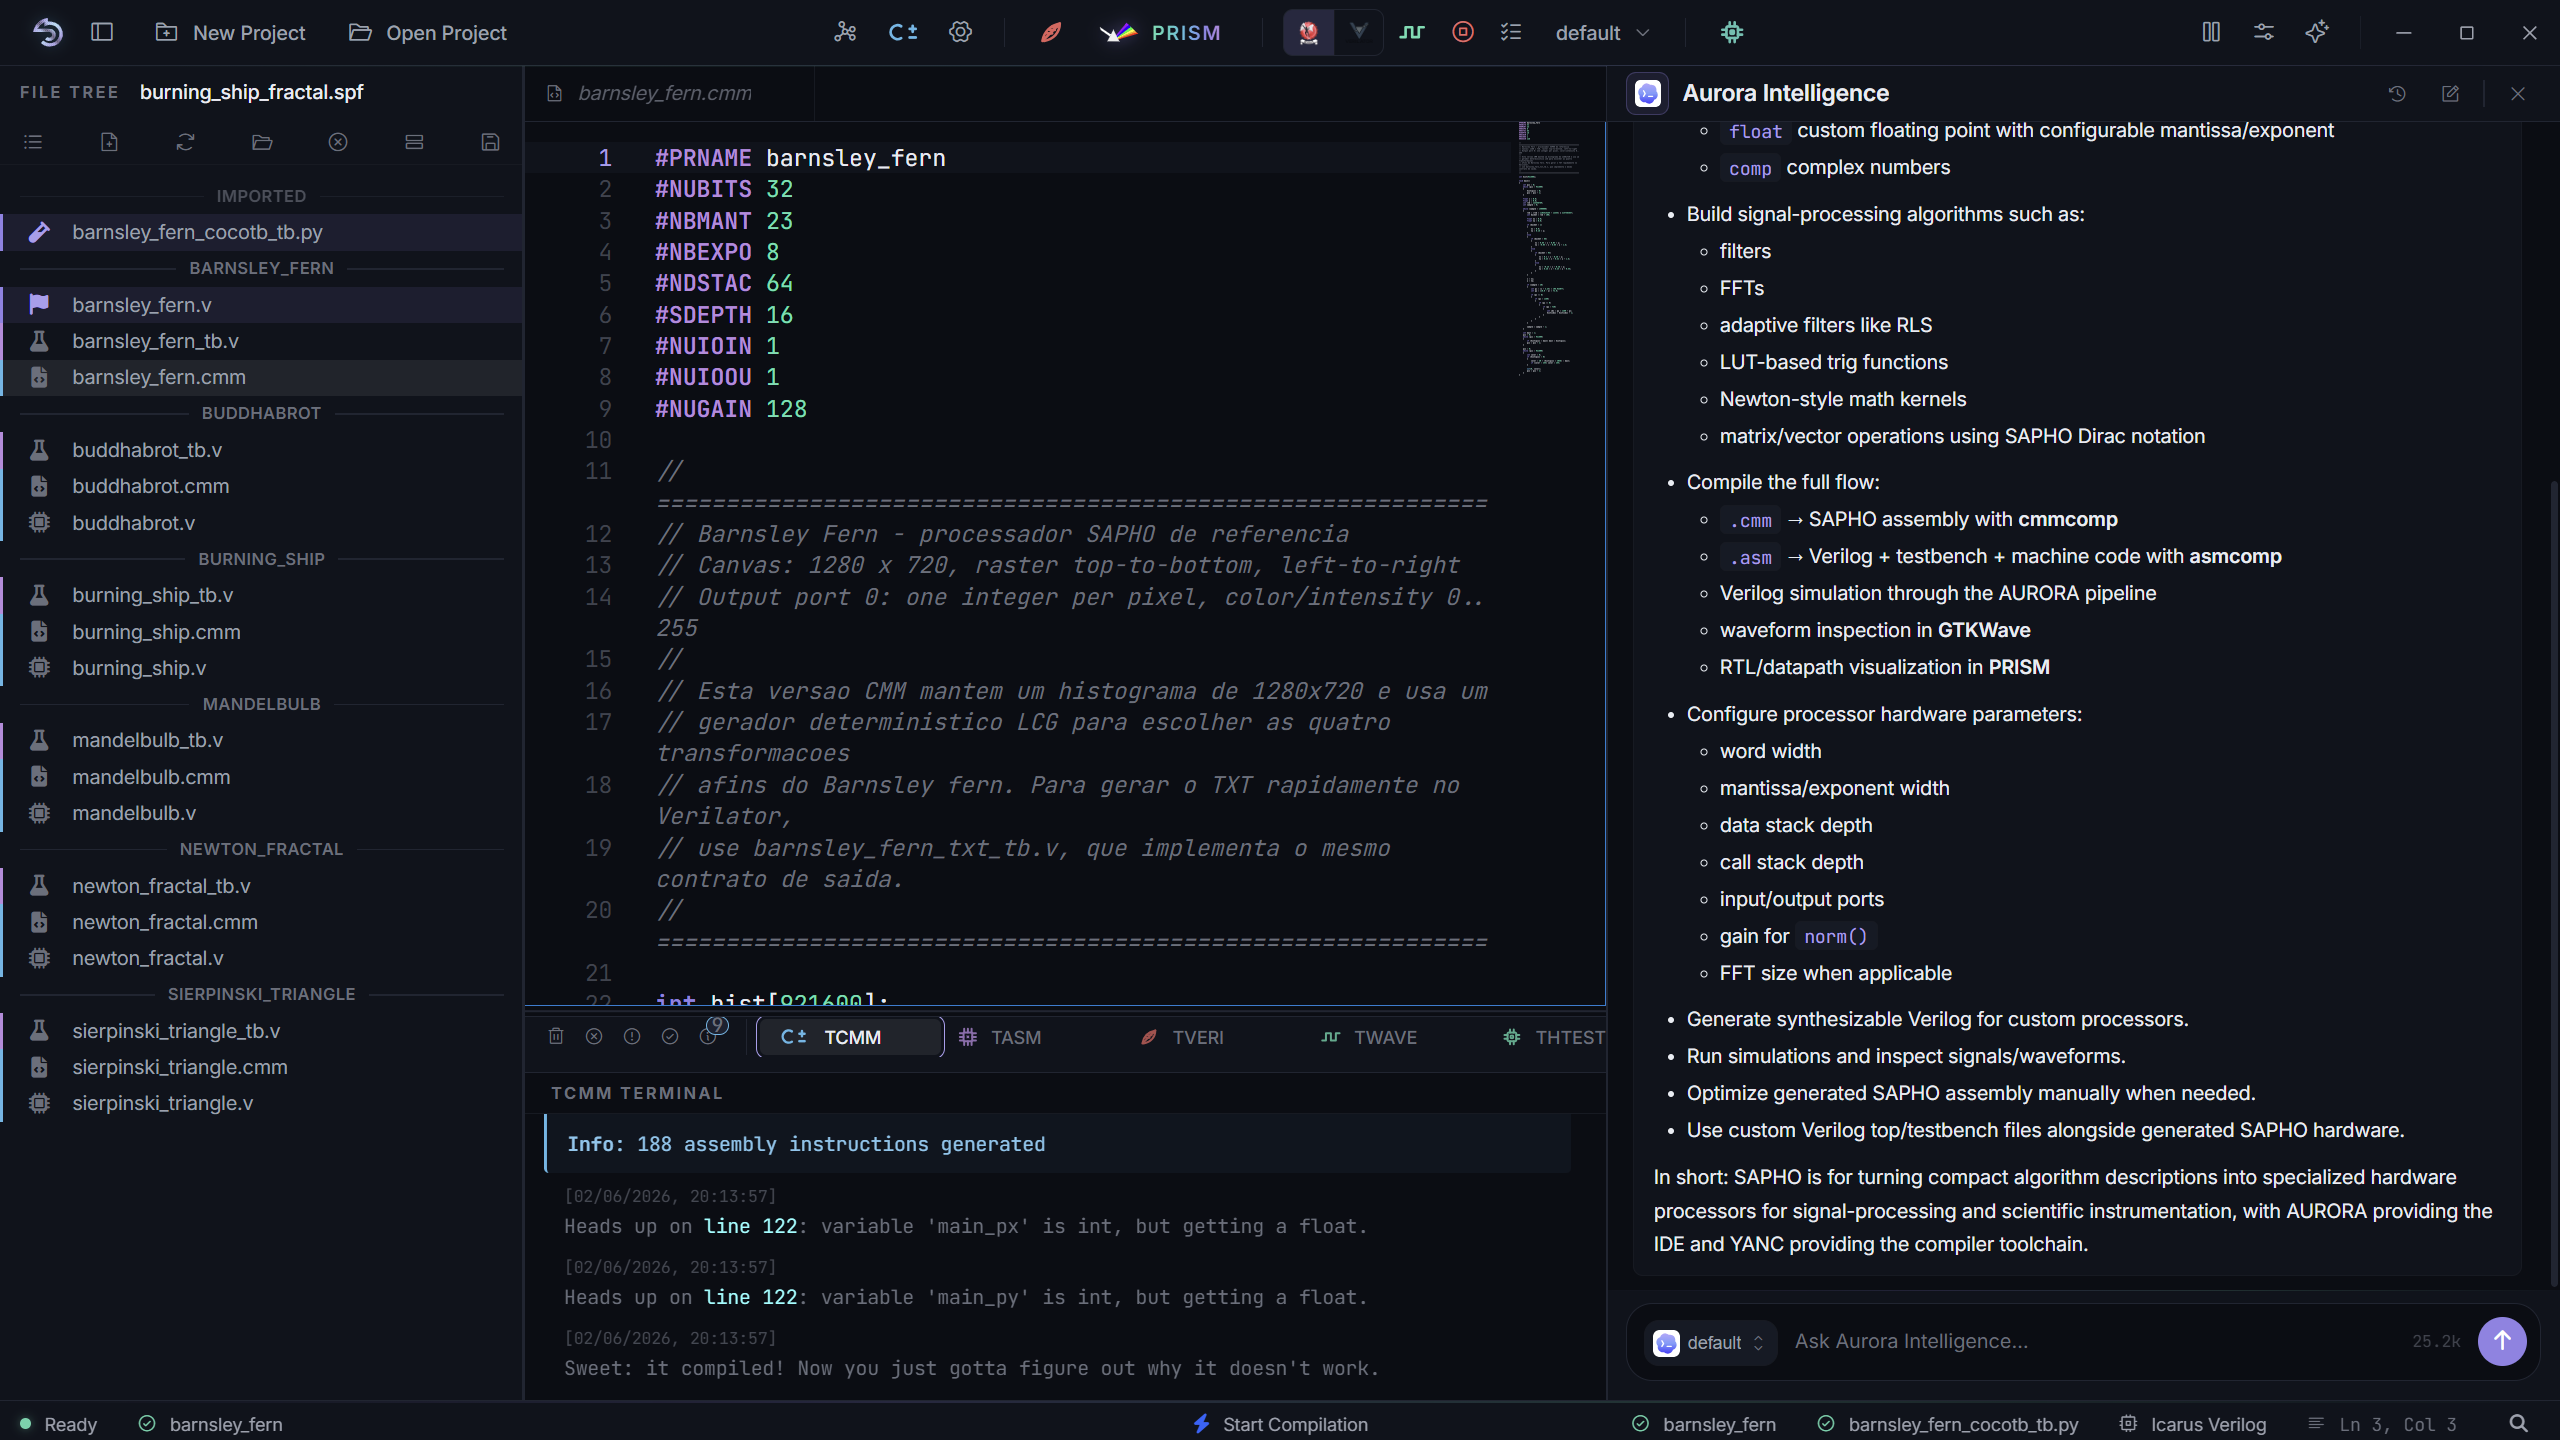The height and width of the screenshot is (1440, 2560).
Task: Click the Aurora Intelligence logo icon
Action: pos(1647,93)
